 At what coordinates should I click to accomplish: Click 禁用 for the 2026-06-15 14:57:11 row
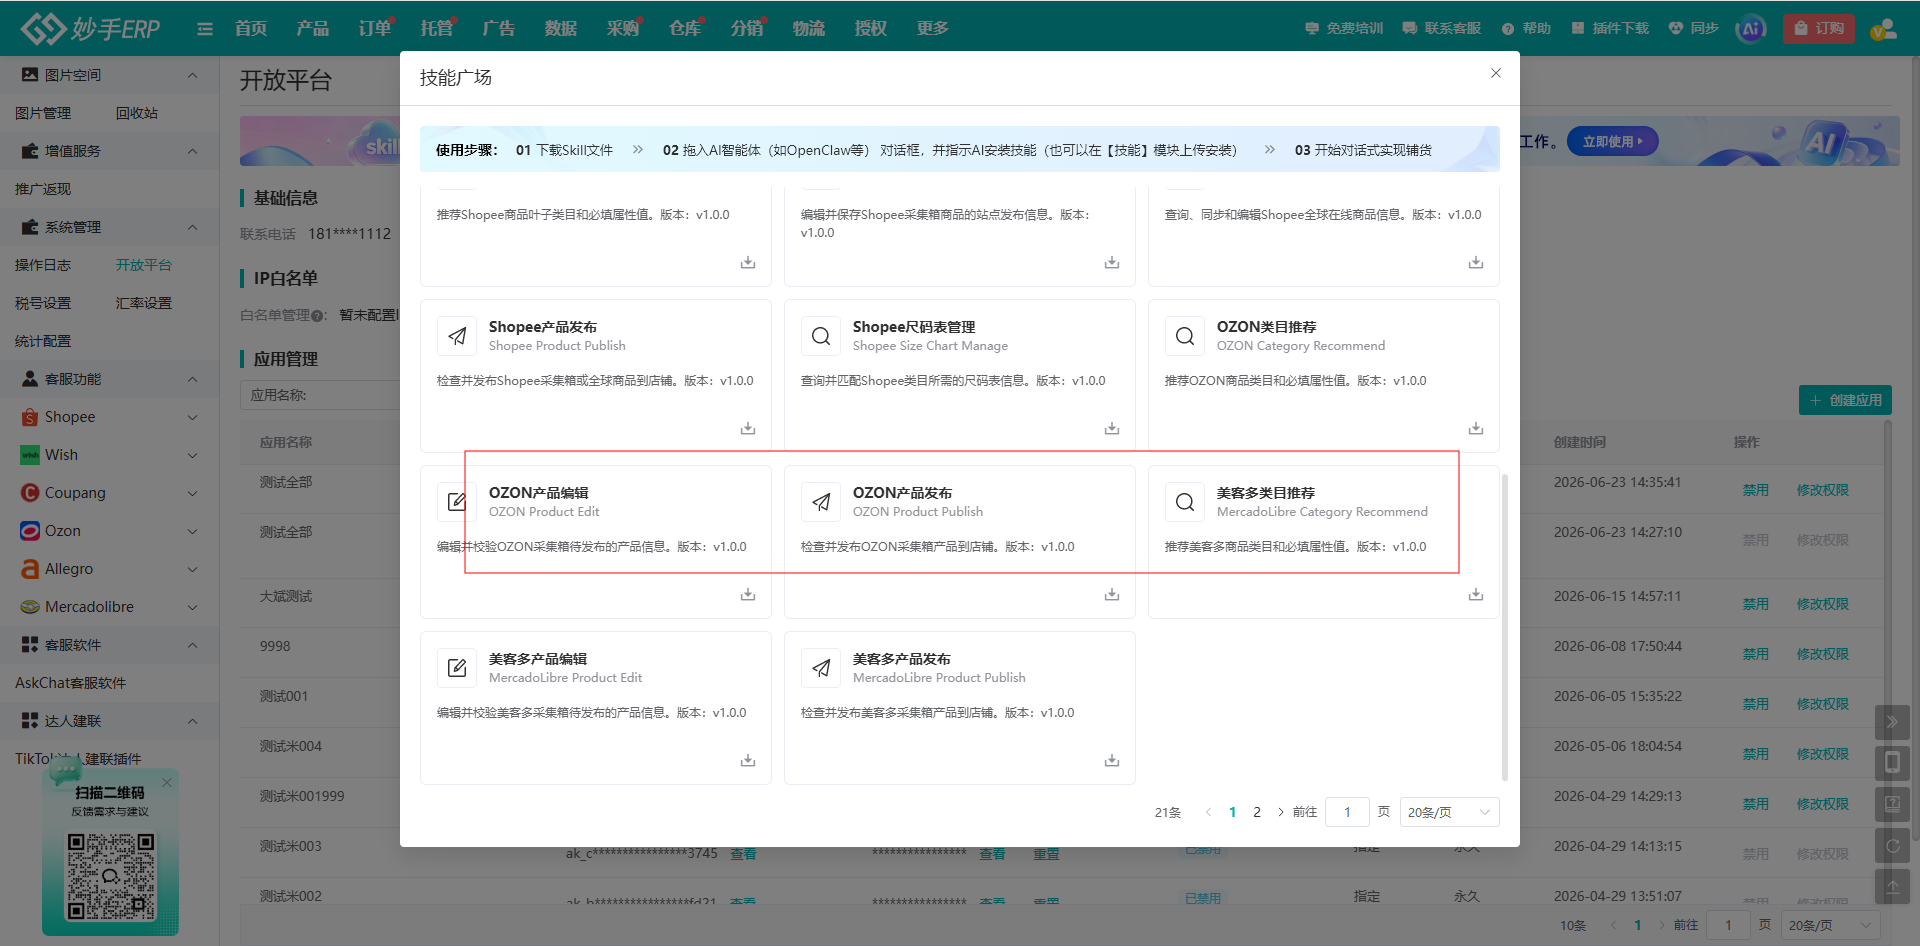coord(1755,604)
